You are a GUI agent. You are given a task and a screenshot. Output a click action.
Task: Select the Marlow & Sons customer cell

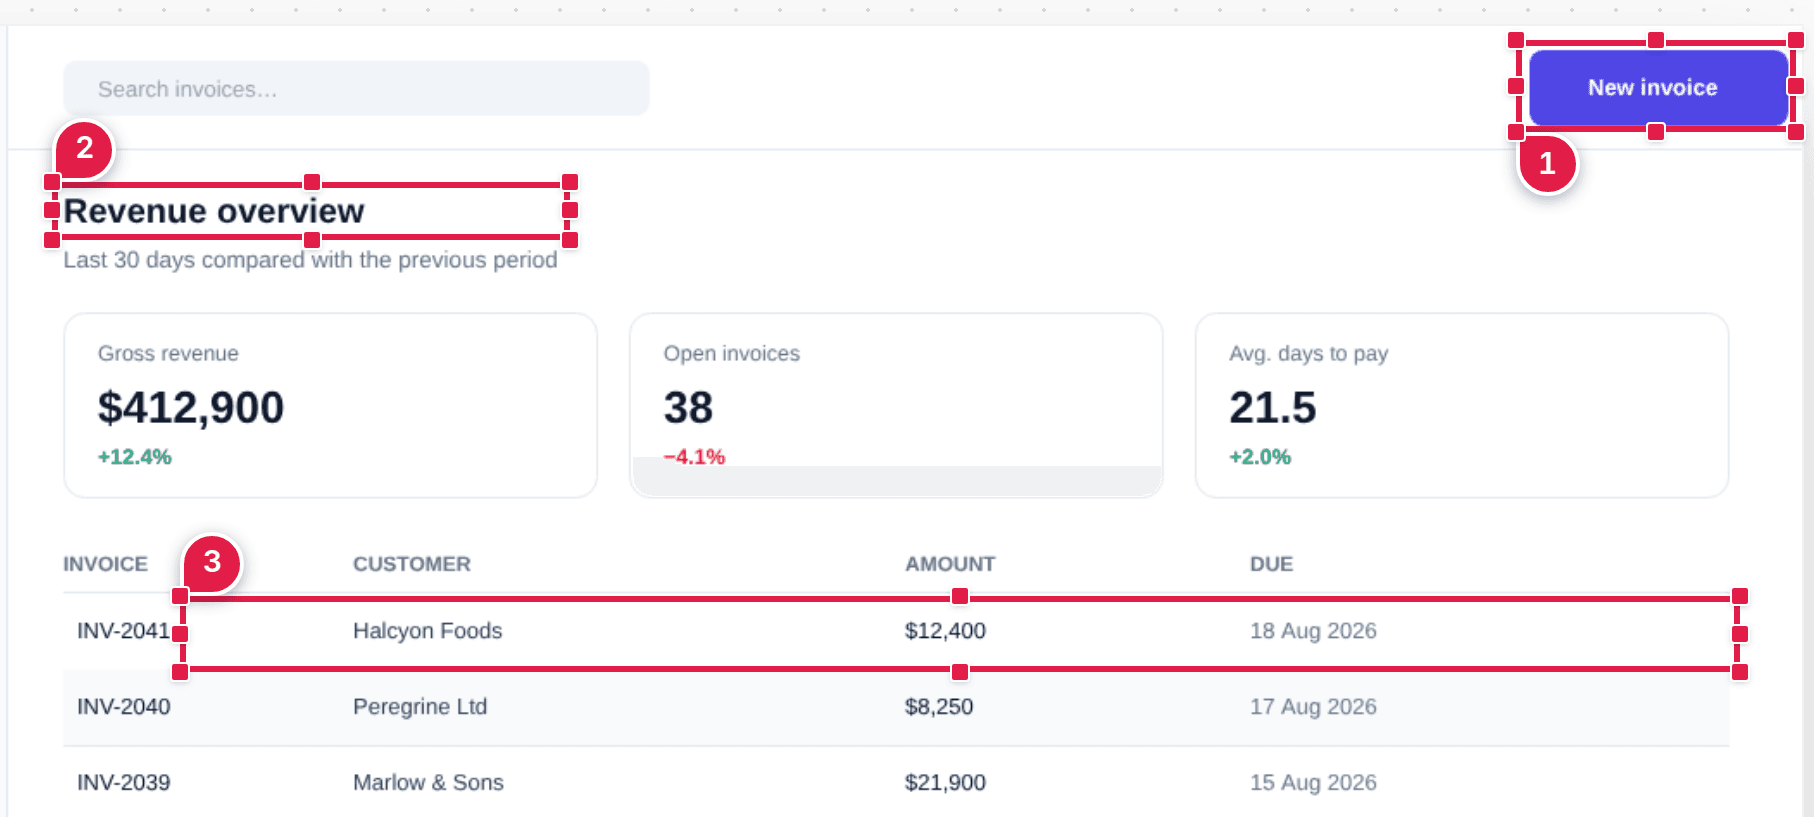428,783
